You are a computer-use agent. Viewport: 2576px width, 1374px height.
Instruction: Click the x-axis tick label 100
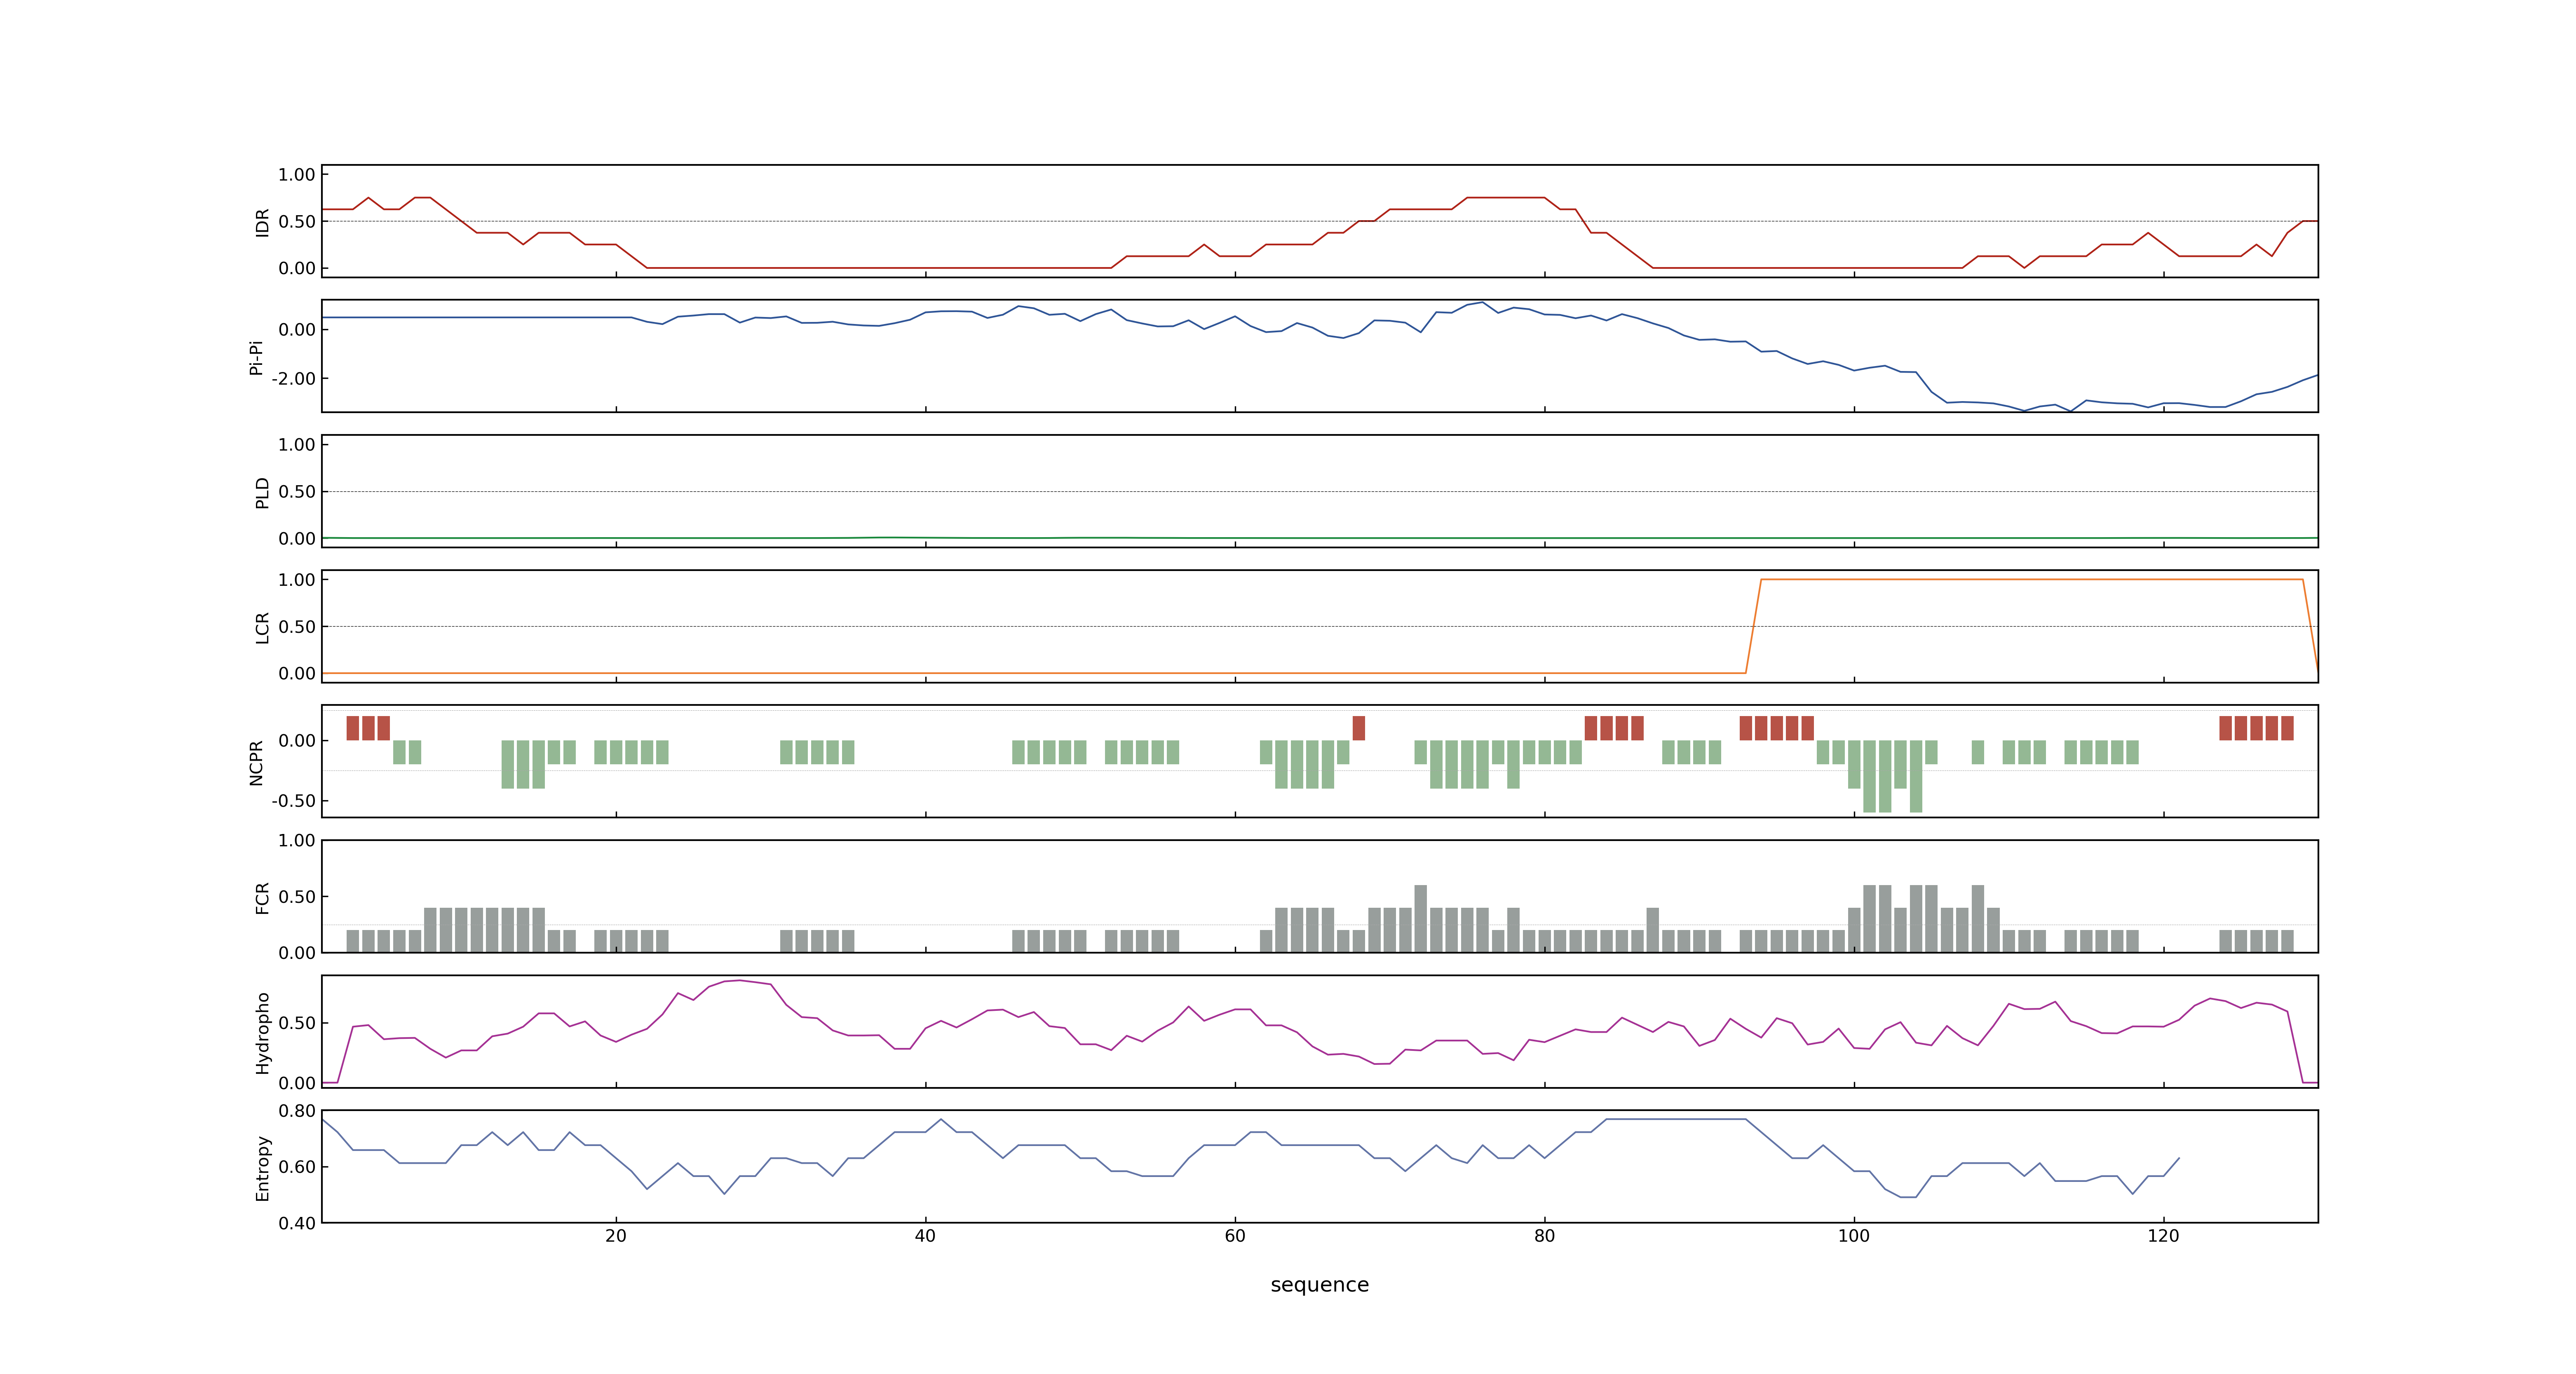pos(1854,1236)
